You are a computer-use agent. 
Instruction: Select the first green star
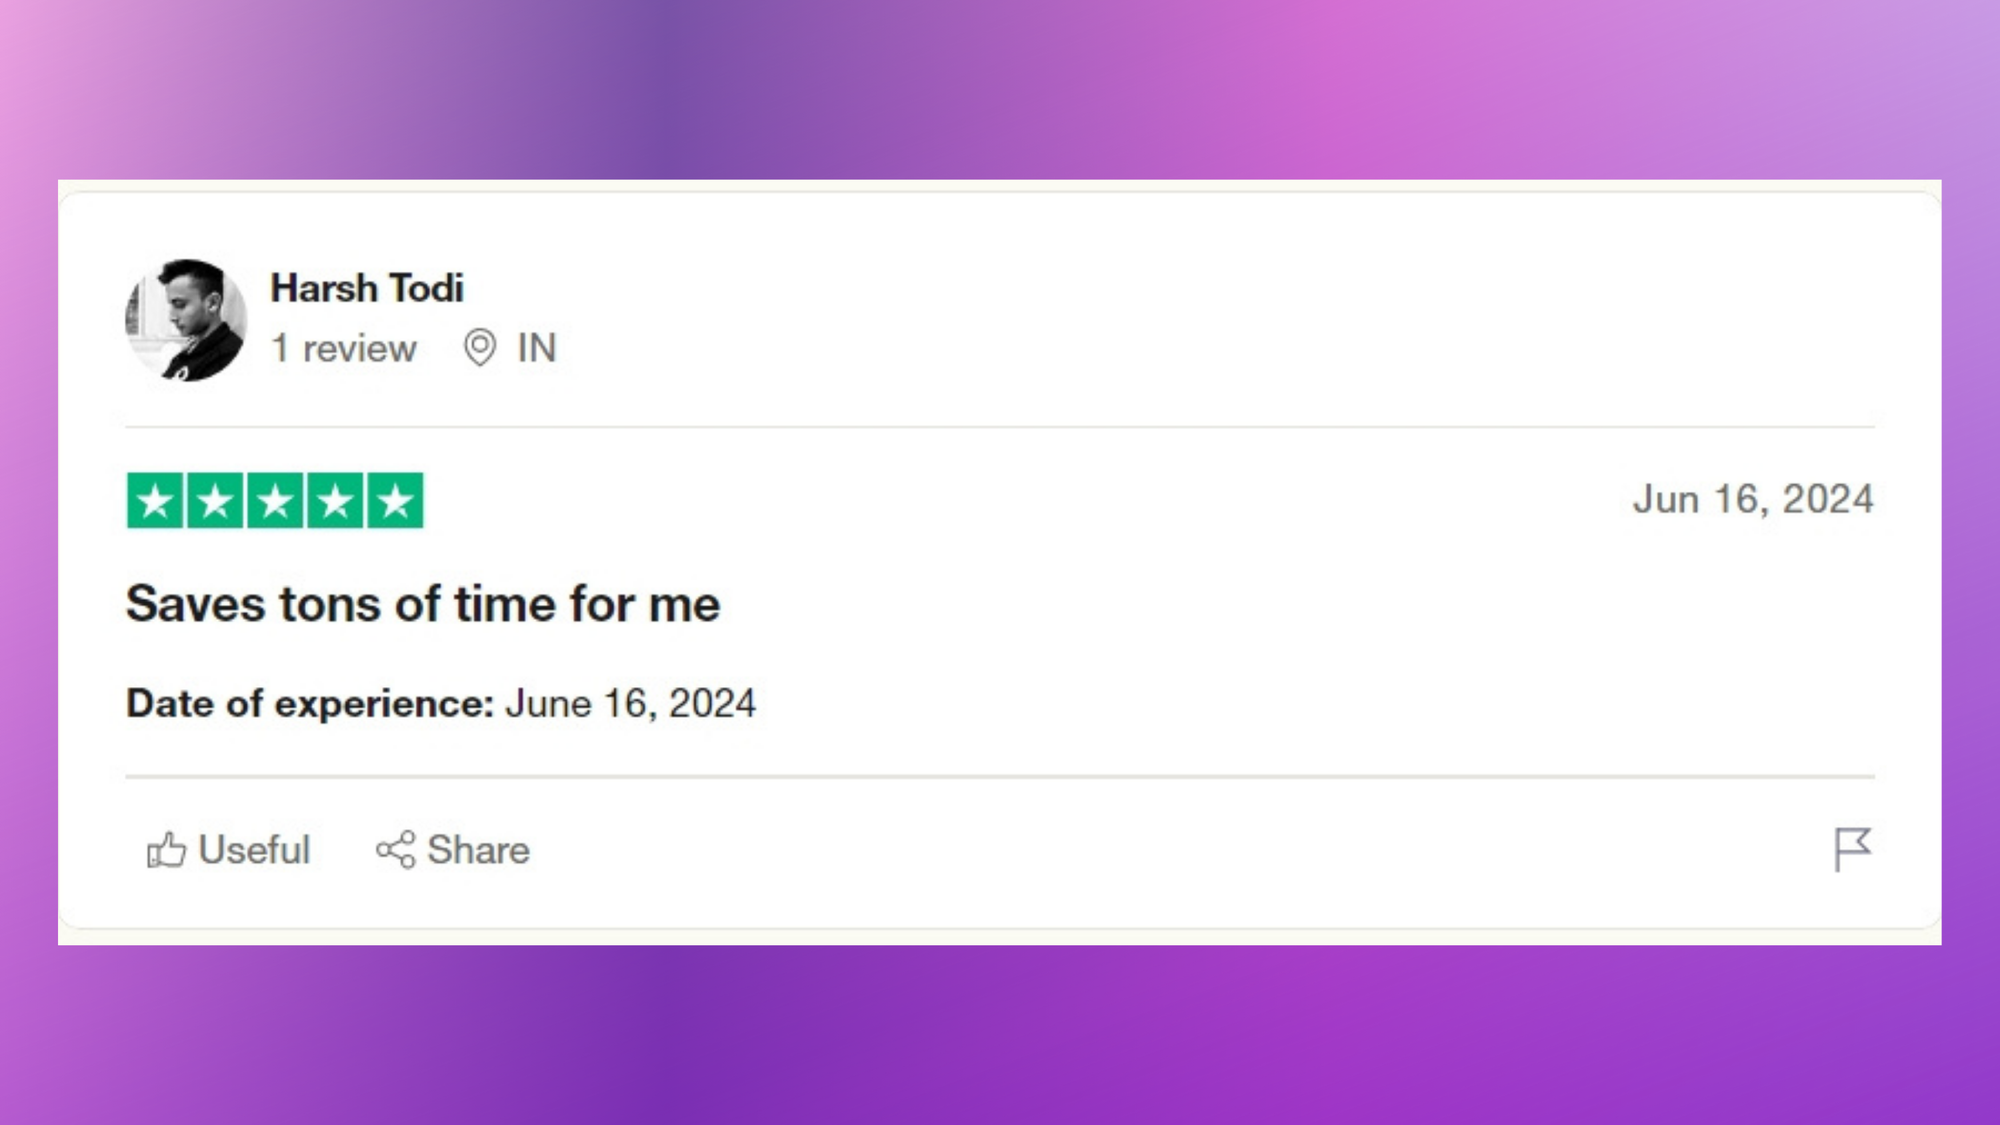pyautogui.click(x=155, y=500)
